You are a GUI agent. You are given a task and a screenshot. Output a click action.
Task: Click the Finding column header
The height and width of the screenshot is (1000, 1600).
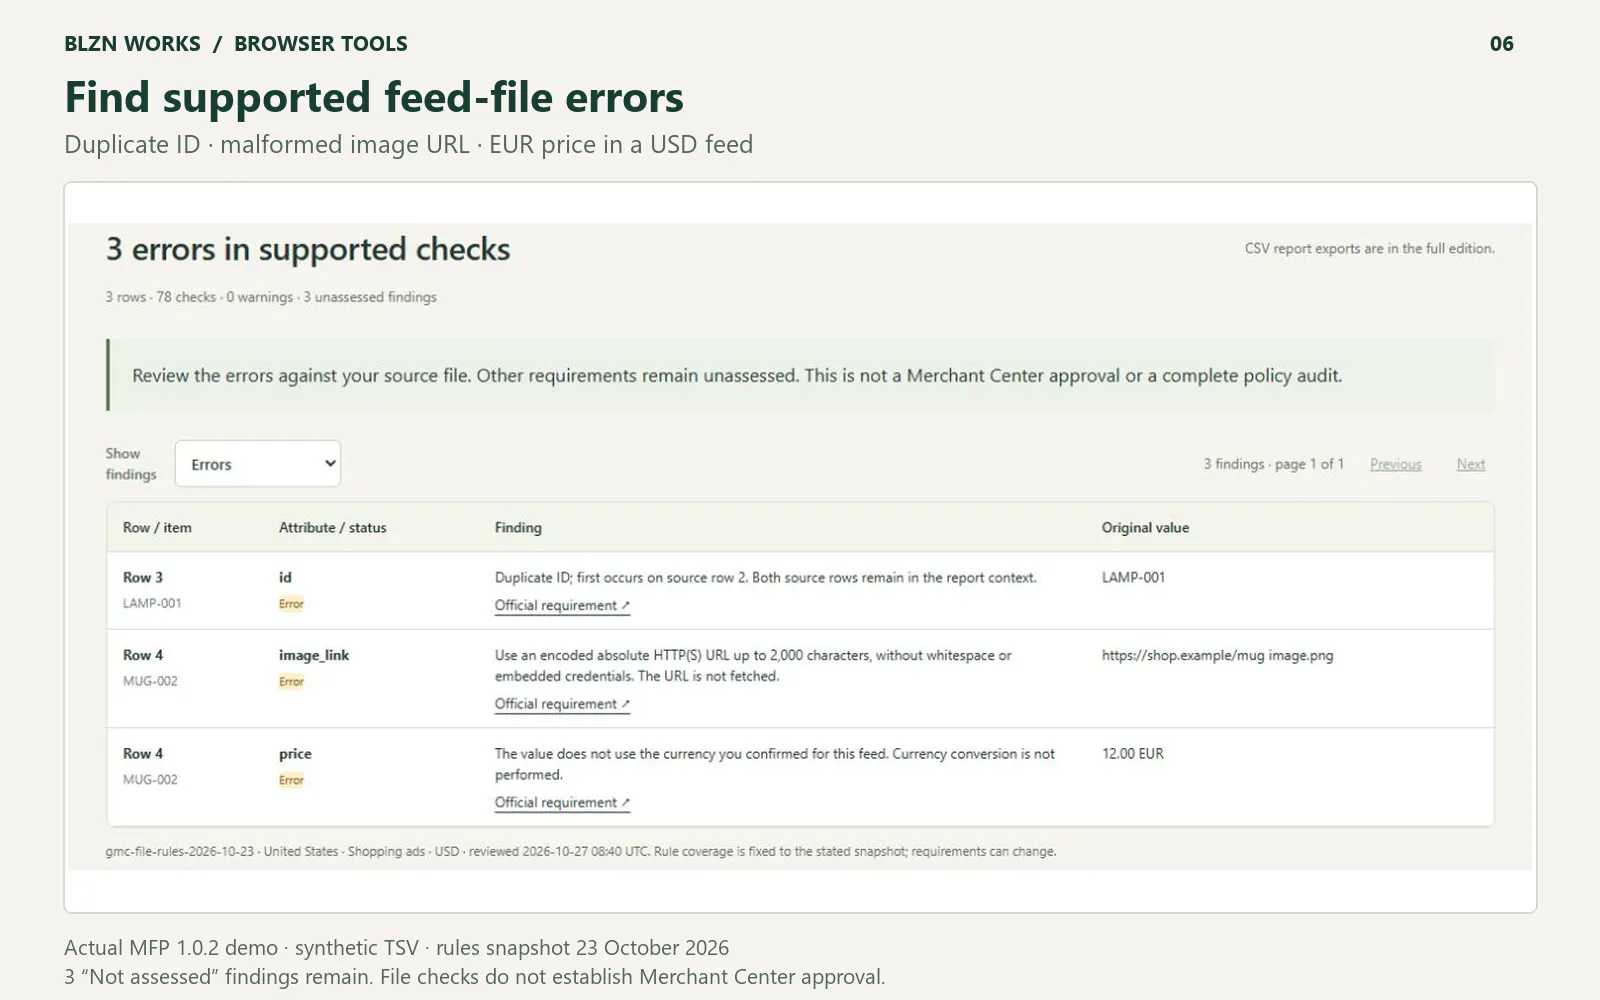tap(518, 528)
